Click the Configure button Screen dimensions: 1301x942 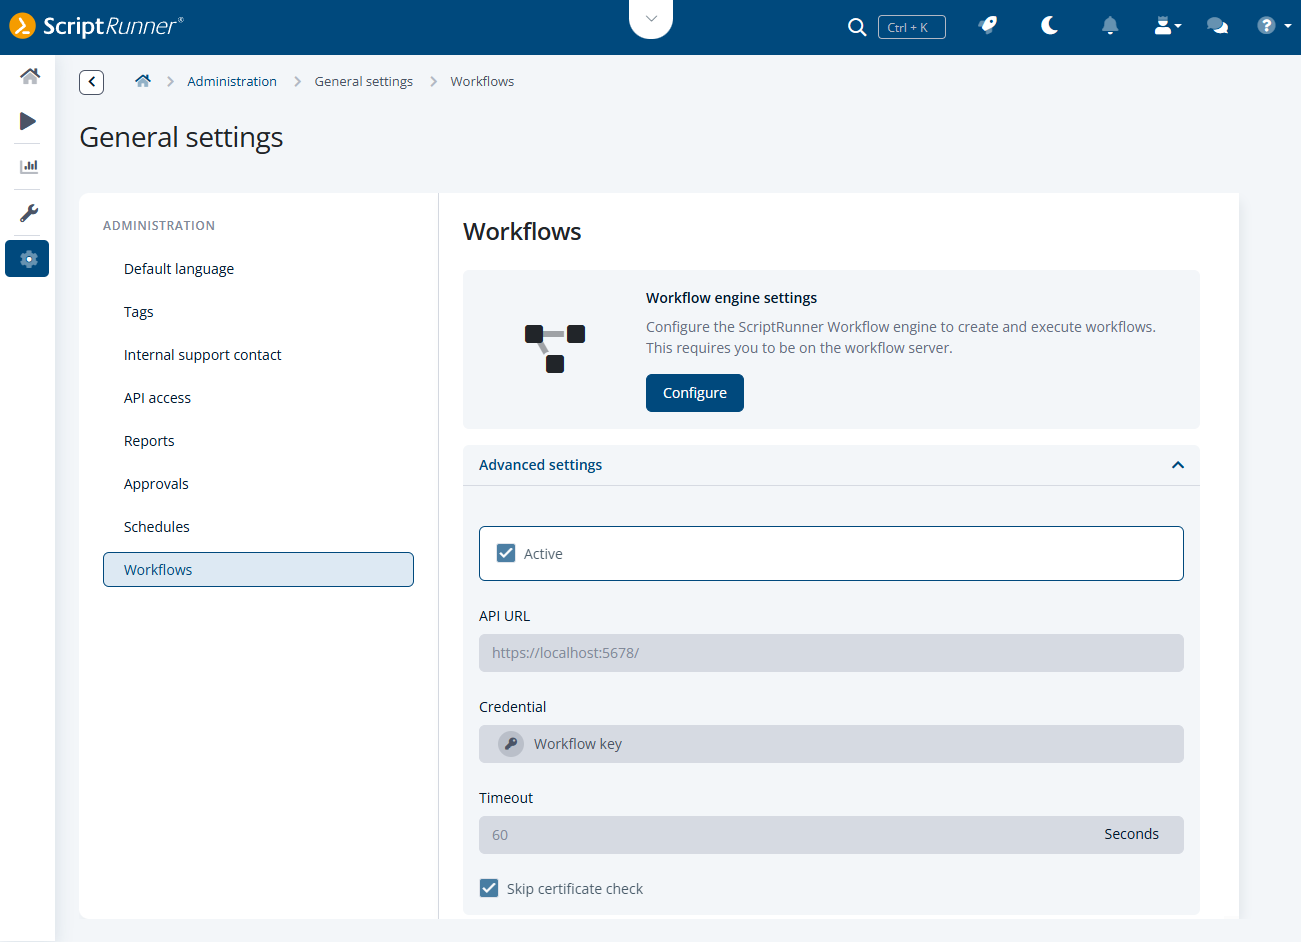pos(695,393)
